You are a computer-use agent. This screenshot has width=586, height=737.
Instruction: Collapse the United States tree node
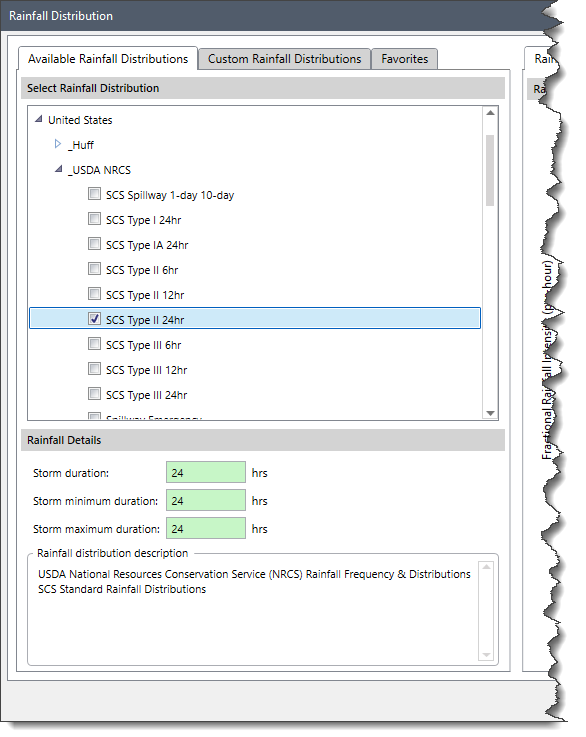tap(39, 119)
